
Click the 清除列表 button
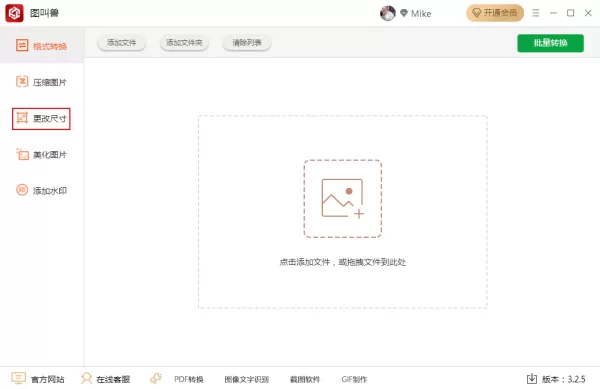[x=247, y=42]
